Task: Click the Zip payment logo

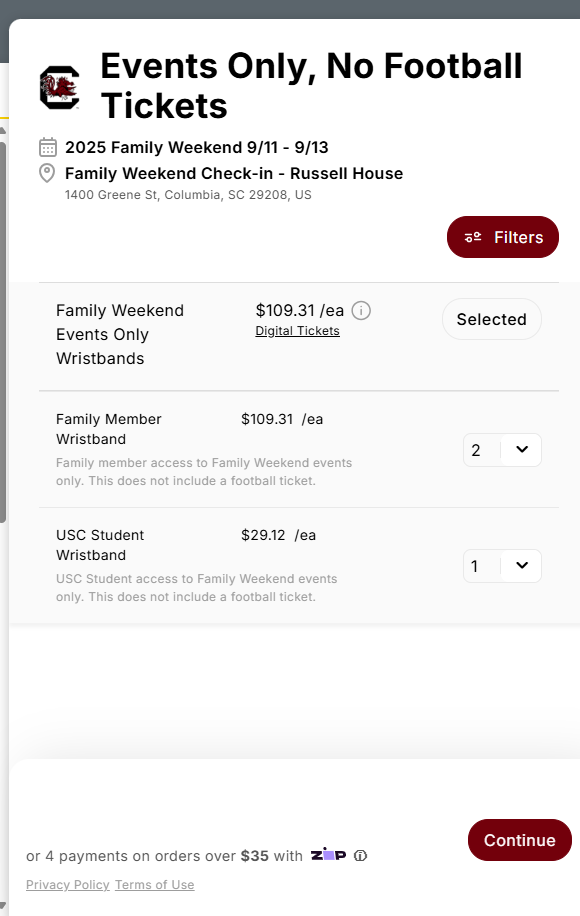Action: point(328,855)
